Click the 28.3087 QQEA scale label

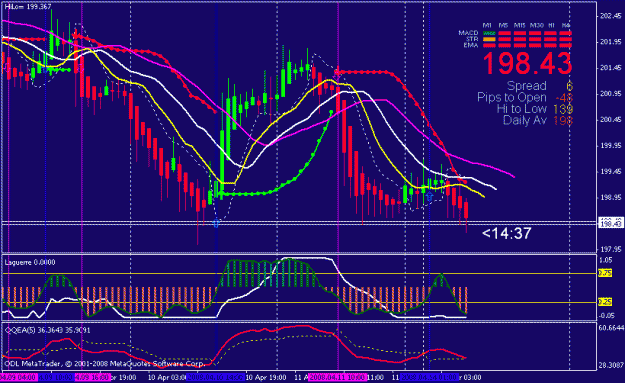[x=611, y=365]
